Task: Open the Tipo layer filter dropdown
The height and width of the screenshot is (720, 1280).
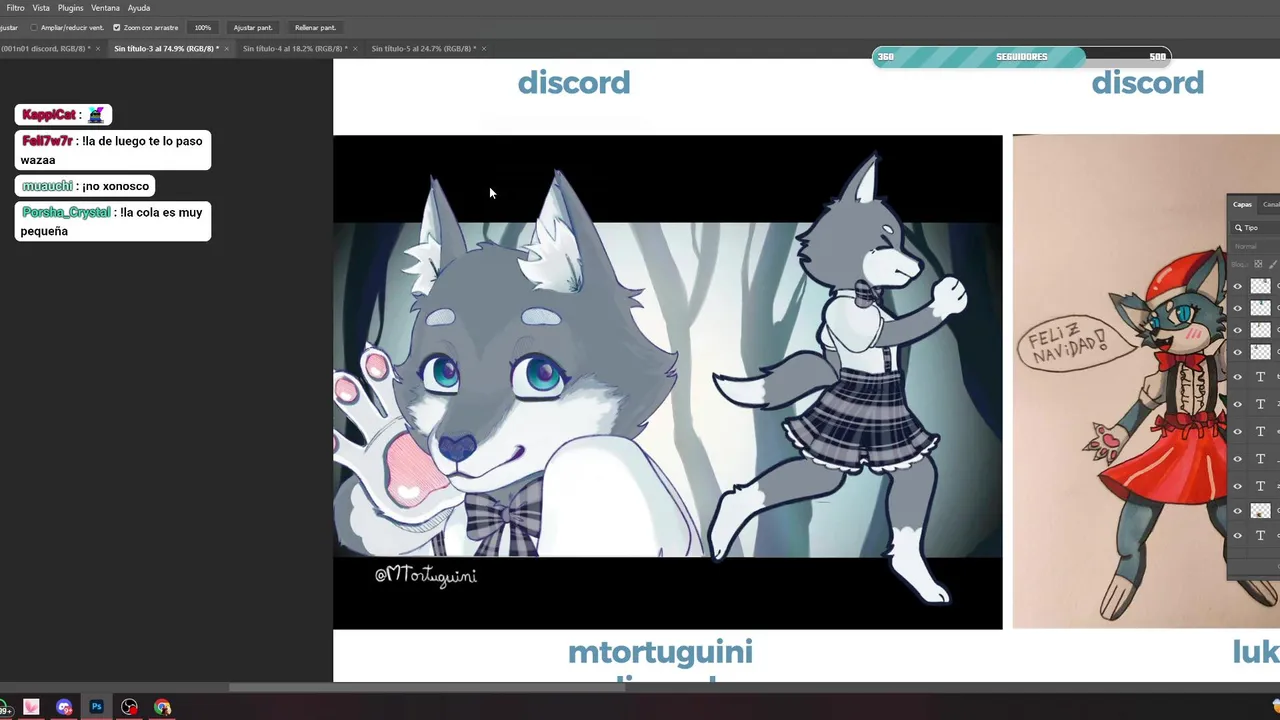Action: click(x=1256, y=228)
